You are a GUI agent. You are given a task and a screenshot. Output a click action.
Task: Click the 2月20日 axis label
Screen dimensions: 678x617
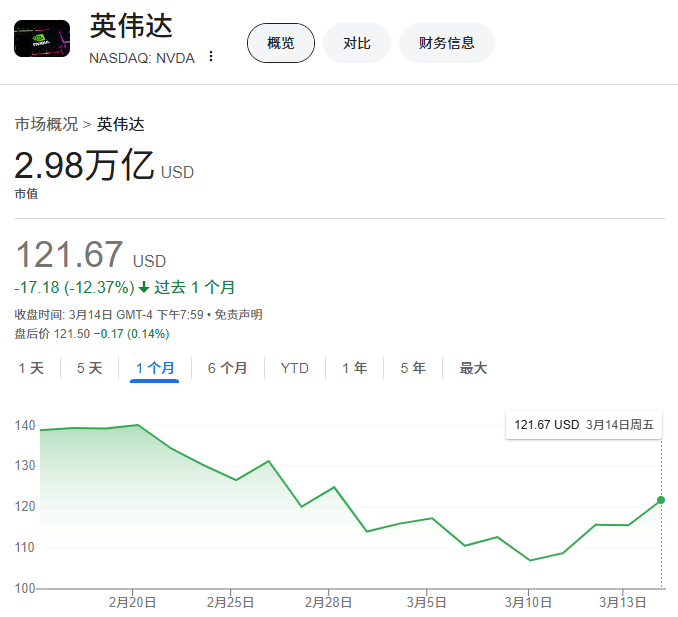(x=132, y=602)
